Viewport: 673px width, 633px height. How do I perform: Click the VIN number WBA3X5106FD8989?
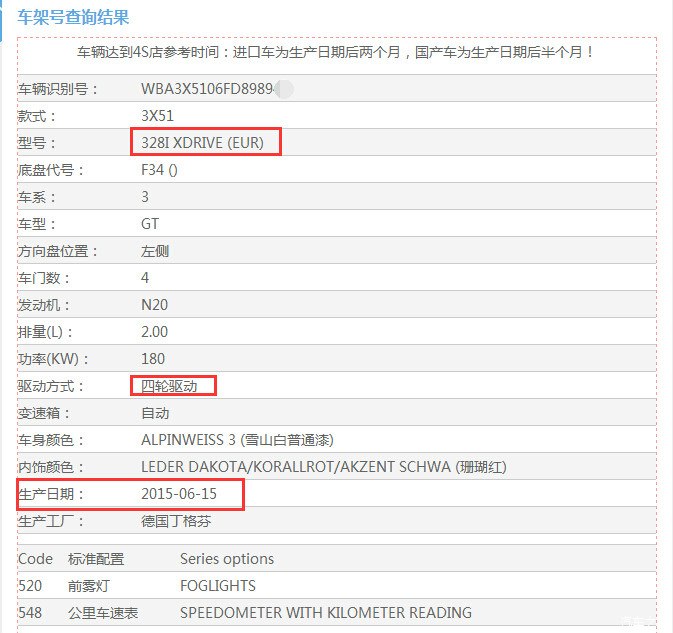click(206, 89)
